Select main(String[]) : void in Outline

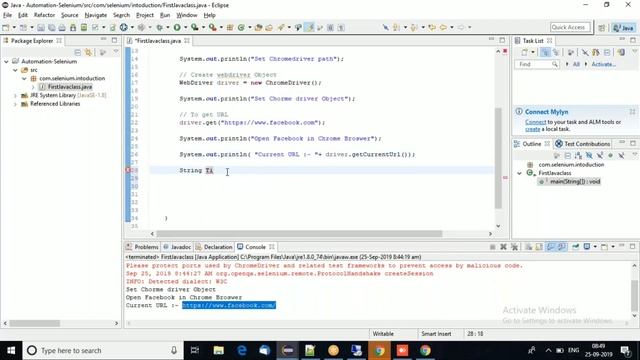(x=570, y=182)
